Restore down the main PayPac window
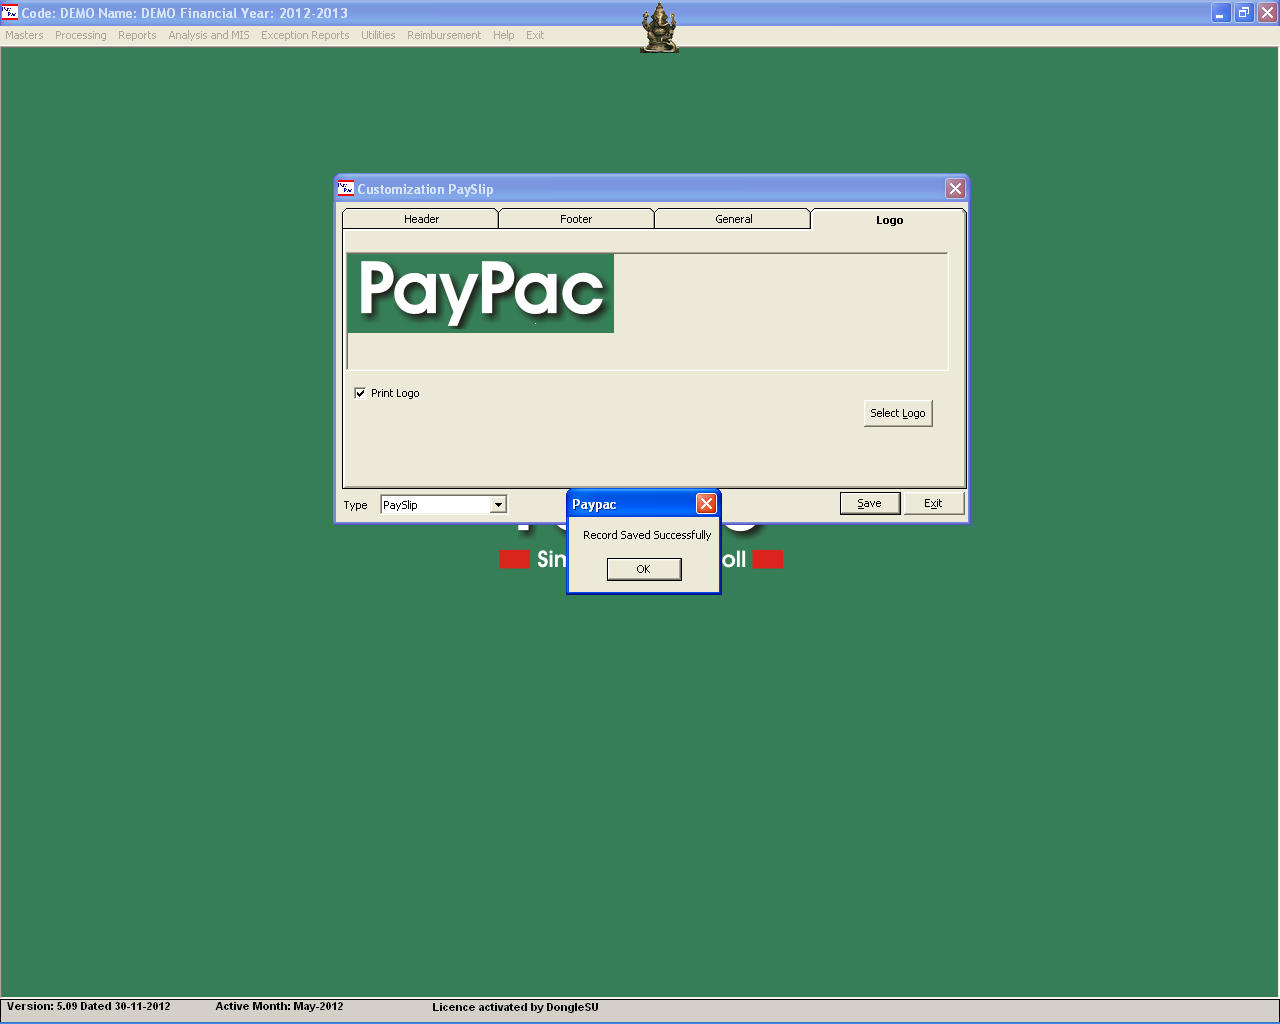The image size is (1280, 1024). tap(1244, 13)
